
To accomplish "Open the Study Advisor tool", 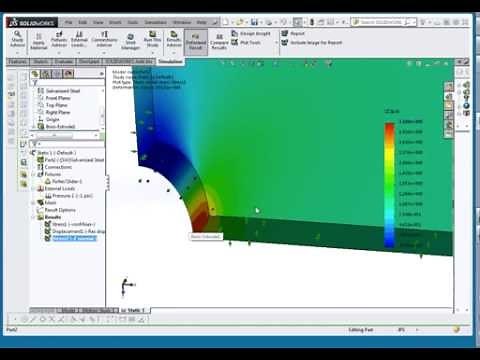I will click(x=17, y=39).
